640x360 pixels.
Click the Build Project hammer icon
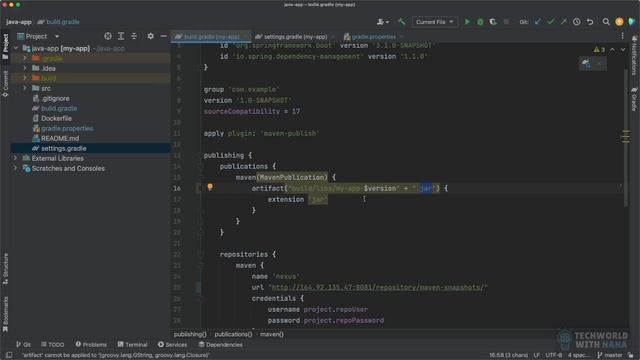point(402,22)
